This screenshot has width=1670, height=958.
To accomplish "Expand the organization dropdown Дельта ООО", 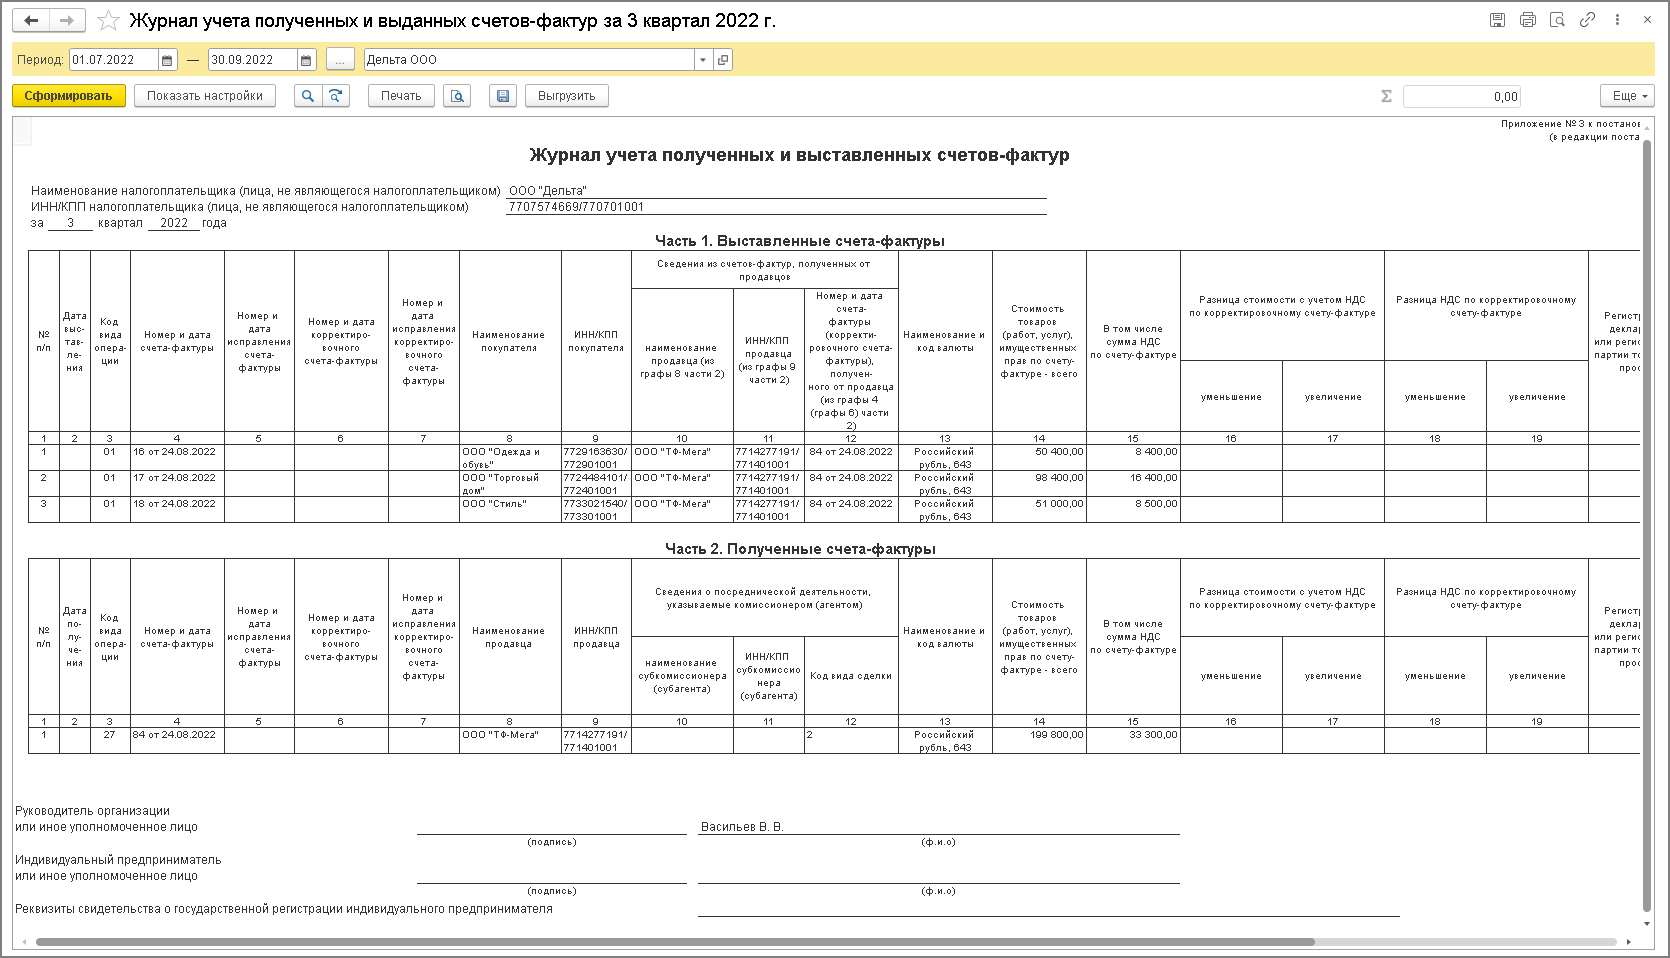I will (x=703, y=60).
